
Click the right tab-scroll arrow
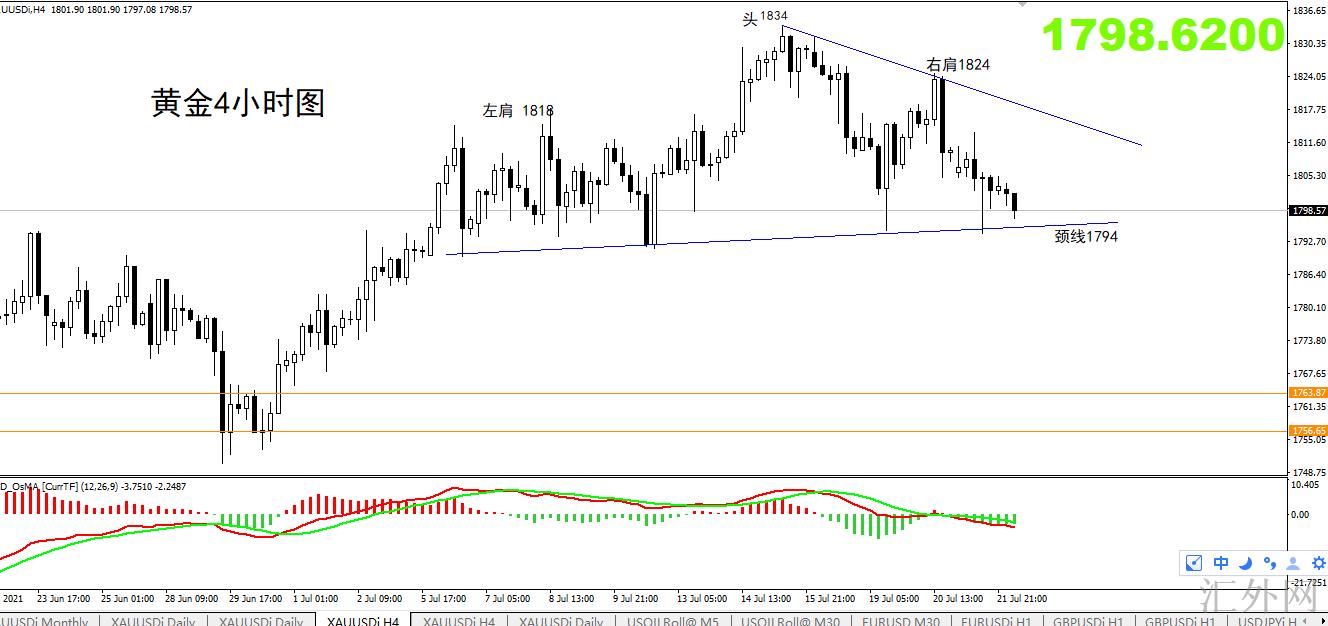pos(1321,620)
